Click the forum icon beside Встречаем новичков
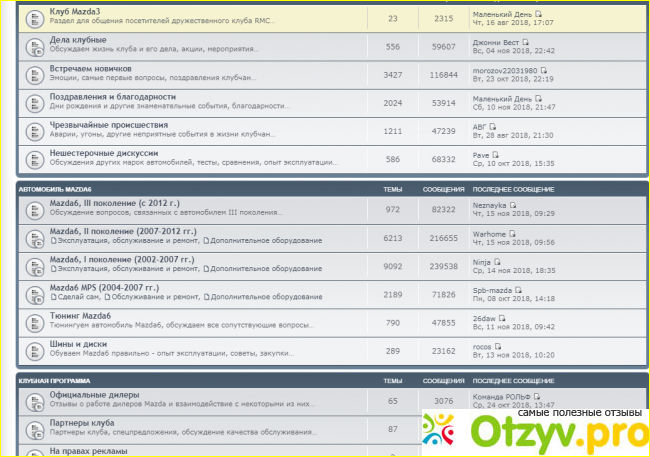The image size is (650, 457). pyautogui.click(x=33, y=74)
